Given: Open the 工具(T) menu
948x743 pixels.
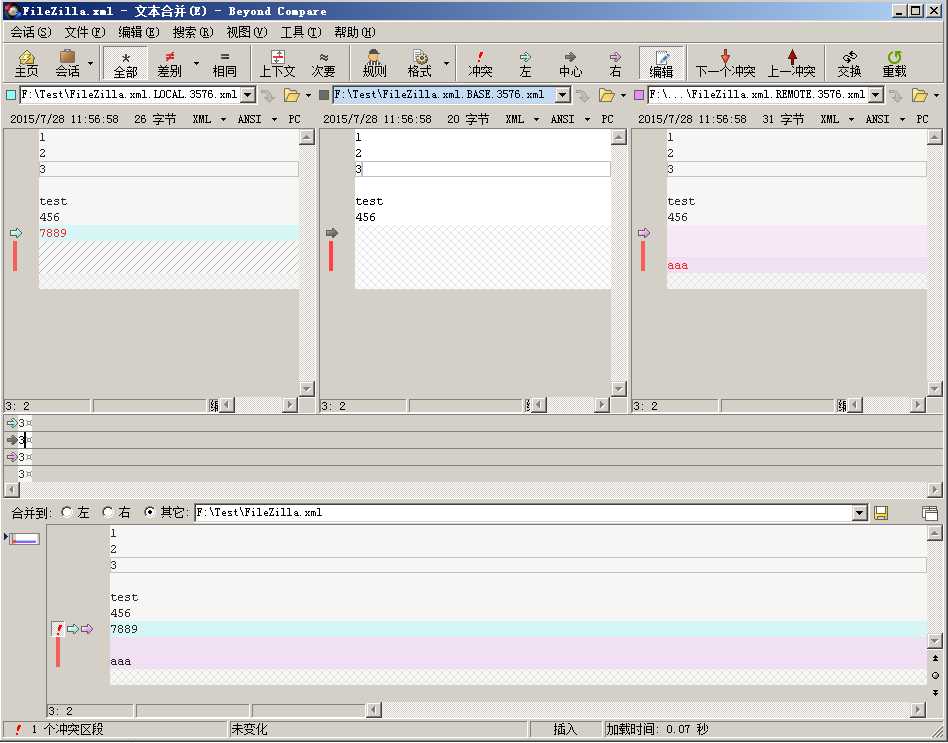Looking at the screenshot, I should point(300,32).
